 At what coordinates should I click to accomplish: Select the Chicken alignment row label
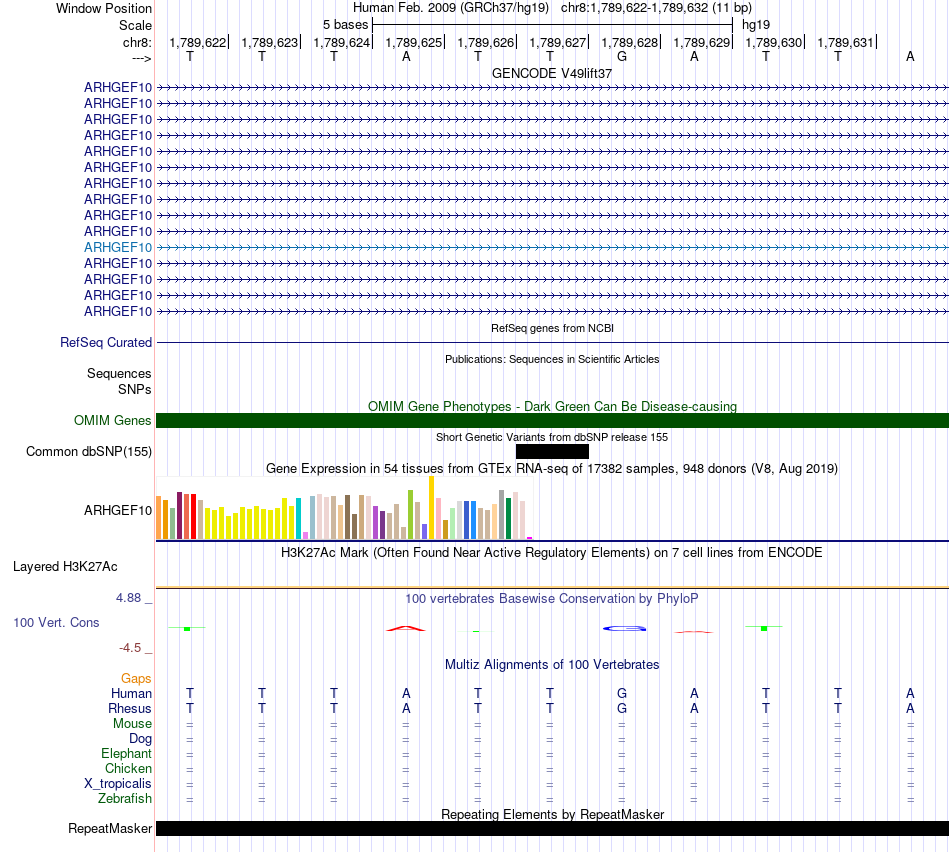tap(128, 768)
